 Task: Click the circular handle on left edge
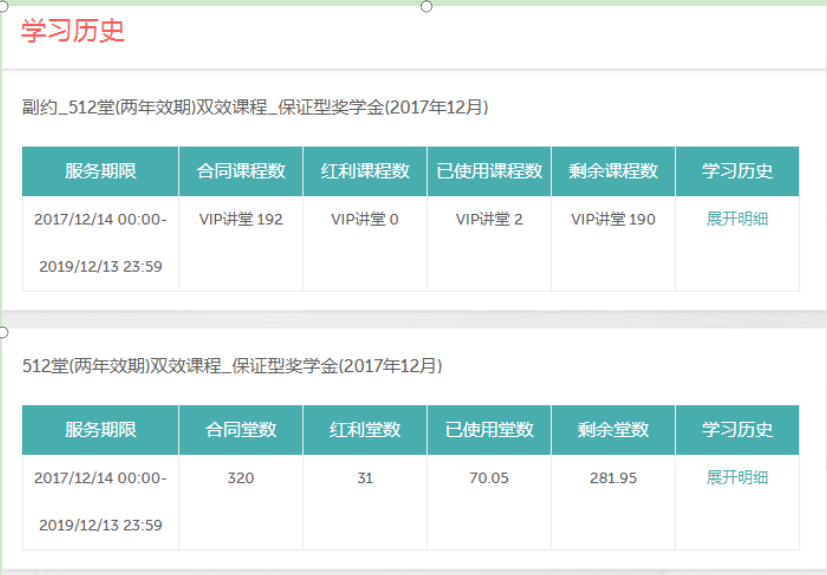(x=4, y=331)
